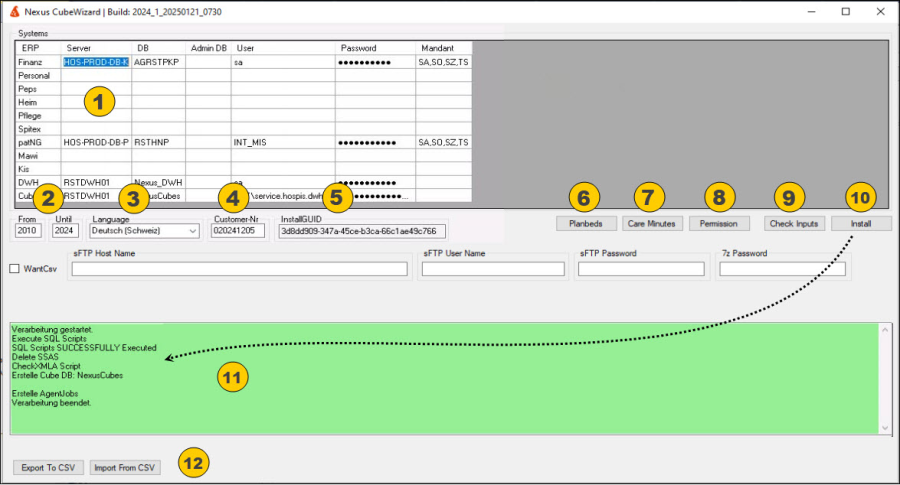
Task: Click the sFTP Host Name field
Action: [x=239, y=269]
